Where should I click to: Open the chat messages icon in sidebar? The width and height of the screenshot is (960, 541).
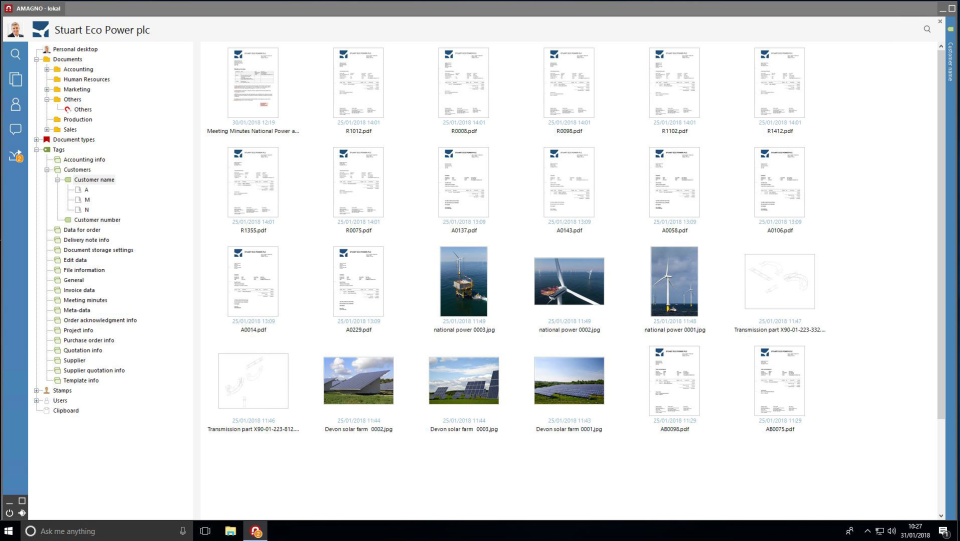coord(15,129)
